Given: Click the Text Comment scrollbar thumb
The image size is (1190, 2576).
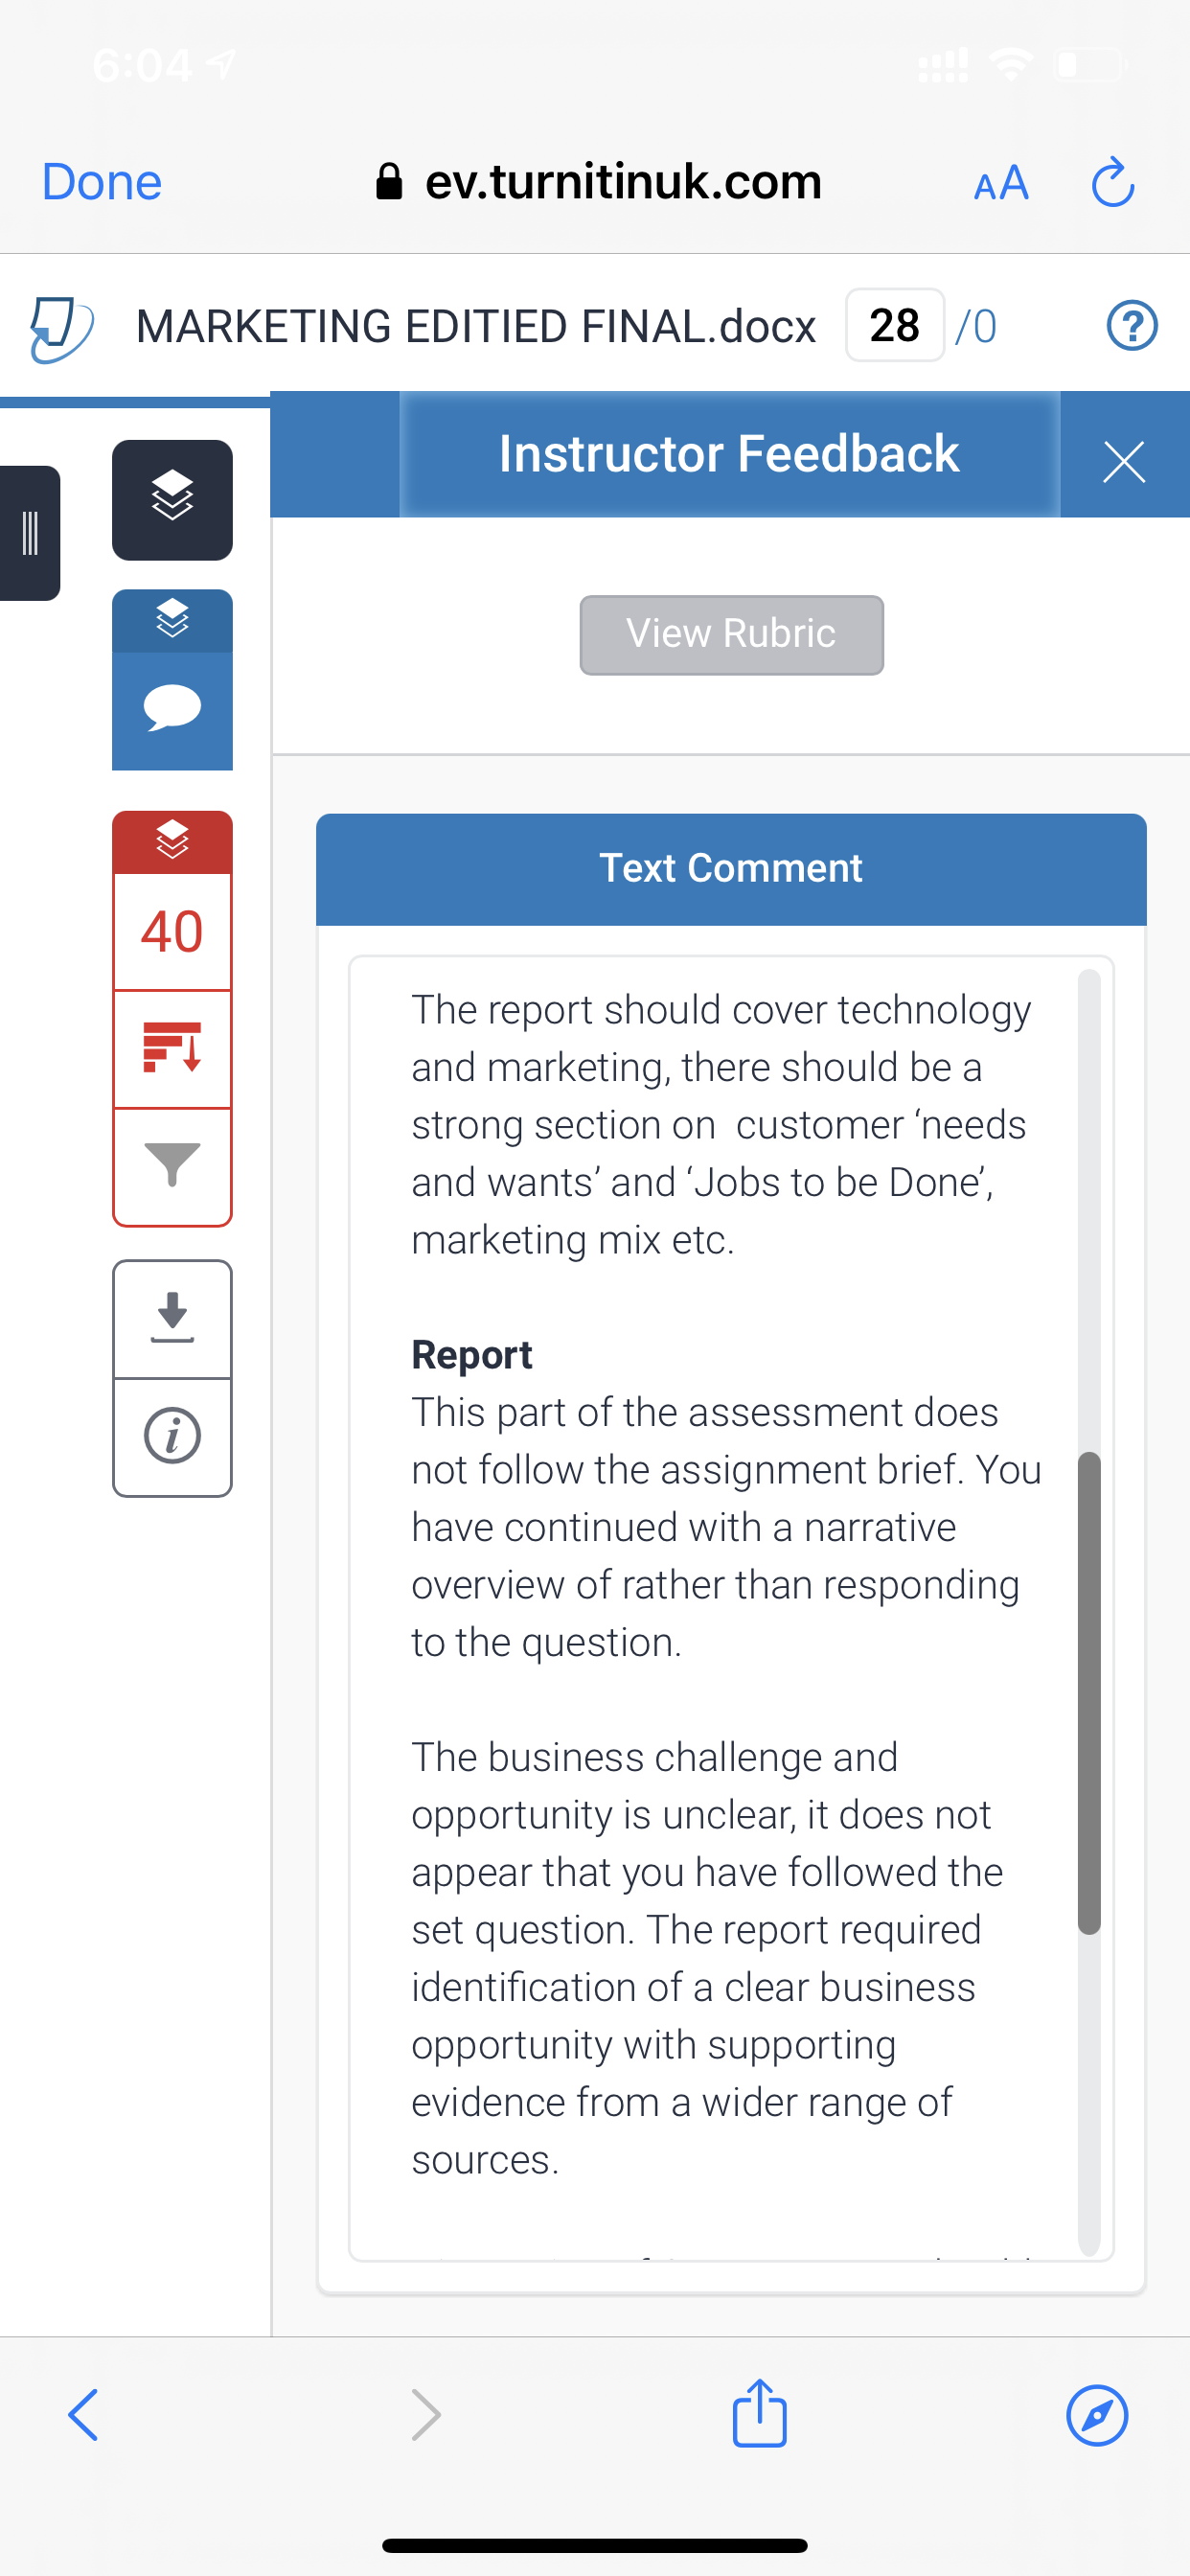Looking at the screenshot, I should (x=1089, y=1692).
